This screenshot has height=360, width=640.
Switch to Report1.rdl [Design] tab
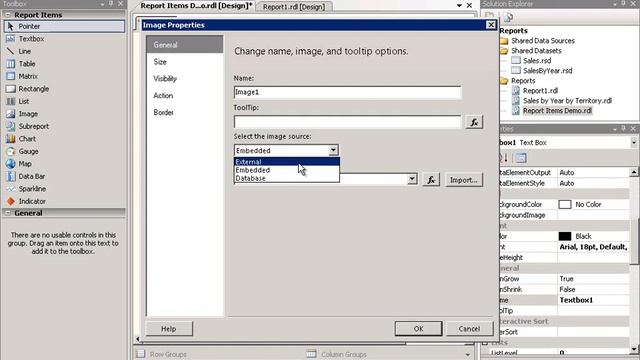click(x=294, y=7)
